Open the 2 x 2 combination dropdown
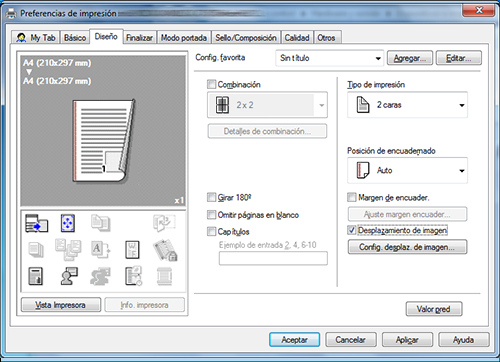The image size is (500, 362). pyautogui.click(x=267, y=105)
